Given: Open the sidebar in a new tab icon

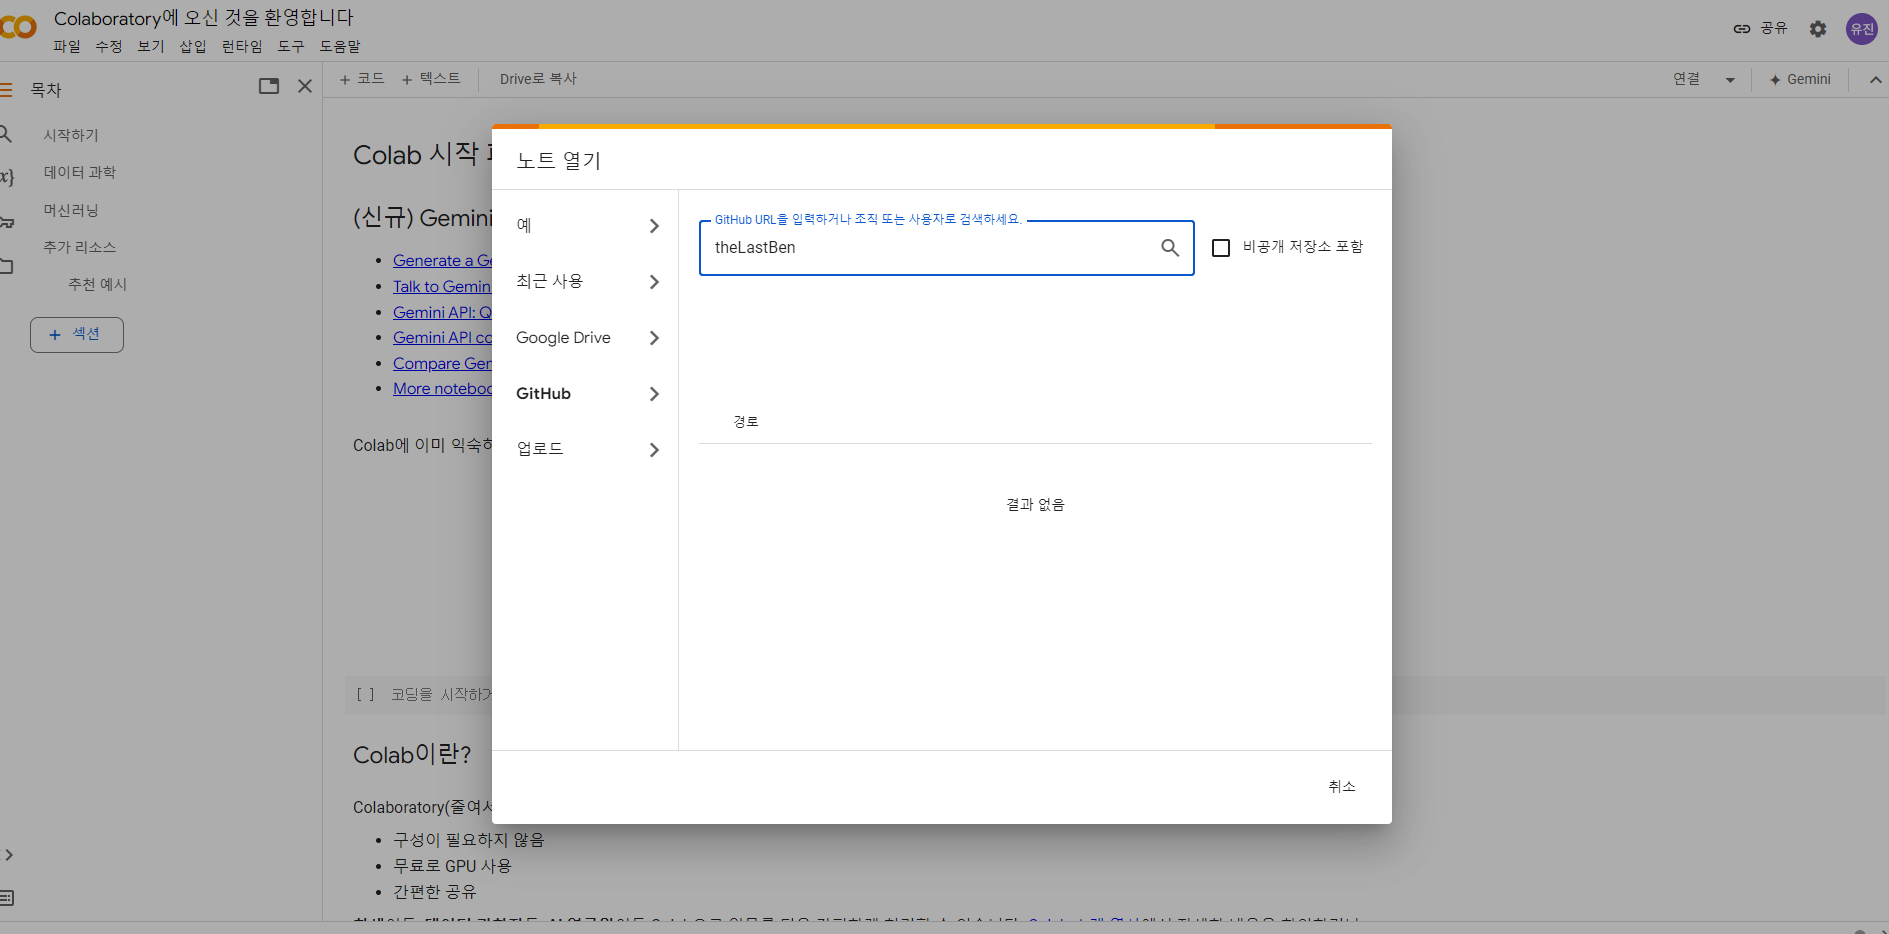Looking at the screenshot, I should (269, 86).
